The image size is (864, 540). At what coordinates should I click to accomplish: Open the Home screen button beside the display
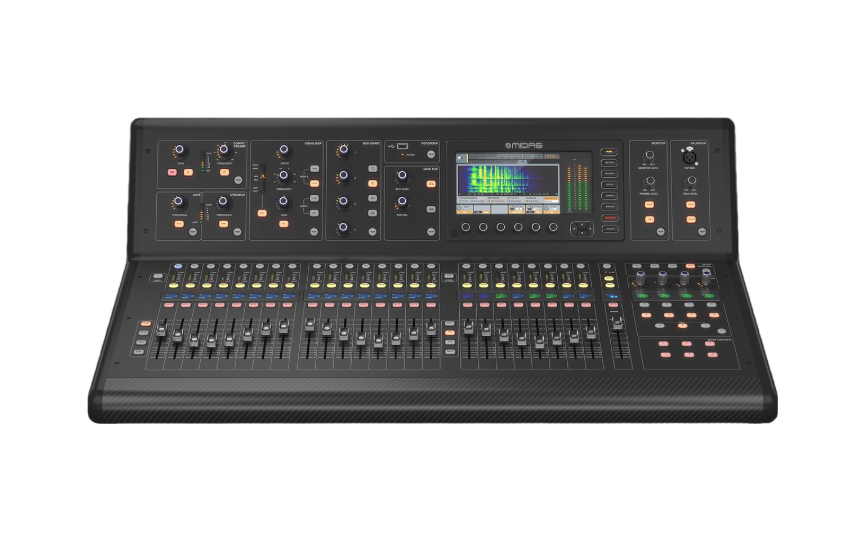(609, 152)
